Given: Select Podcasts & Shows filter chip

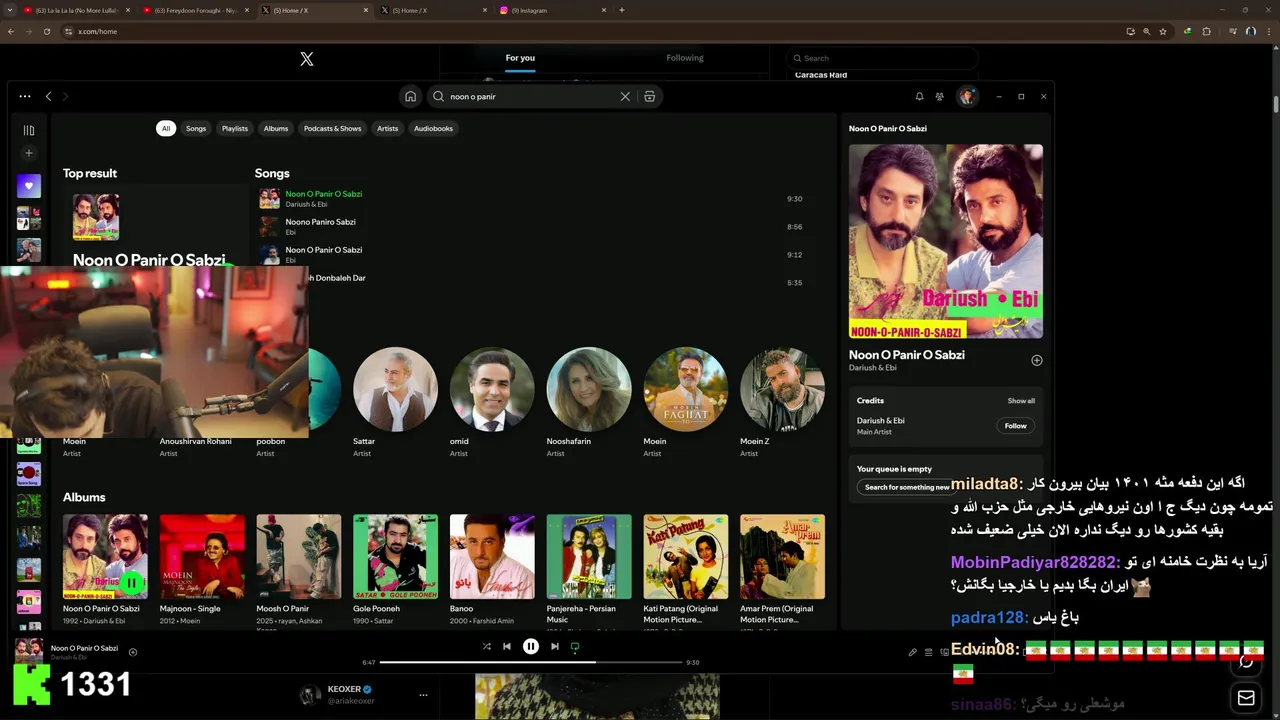Looking at the screenshot, I should tap(333, 128).
